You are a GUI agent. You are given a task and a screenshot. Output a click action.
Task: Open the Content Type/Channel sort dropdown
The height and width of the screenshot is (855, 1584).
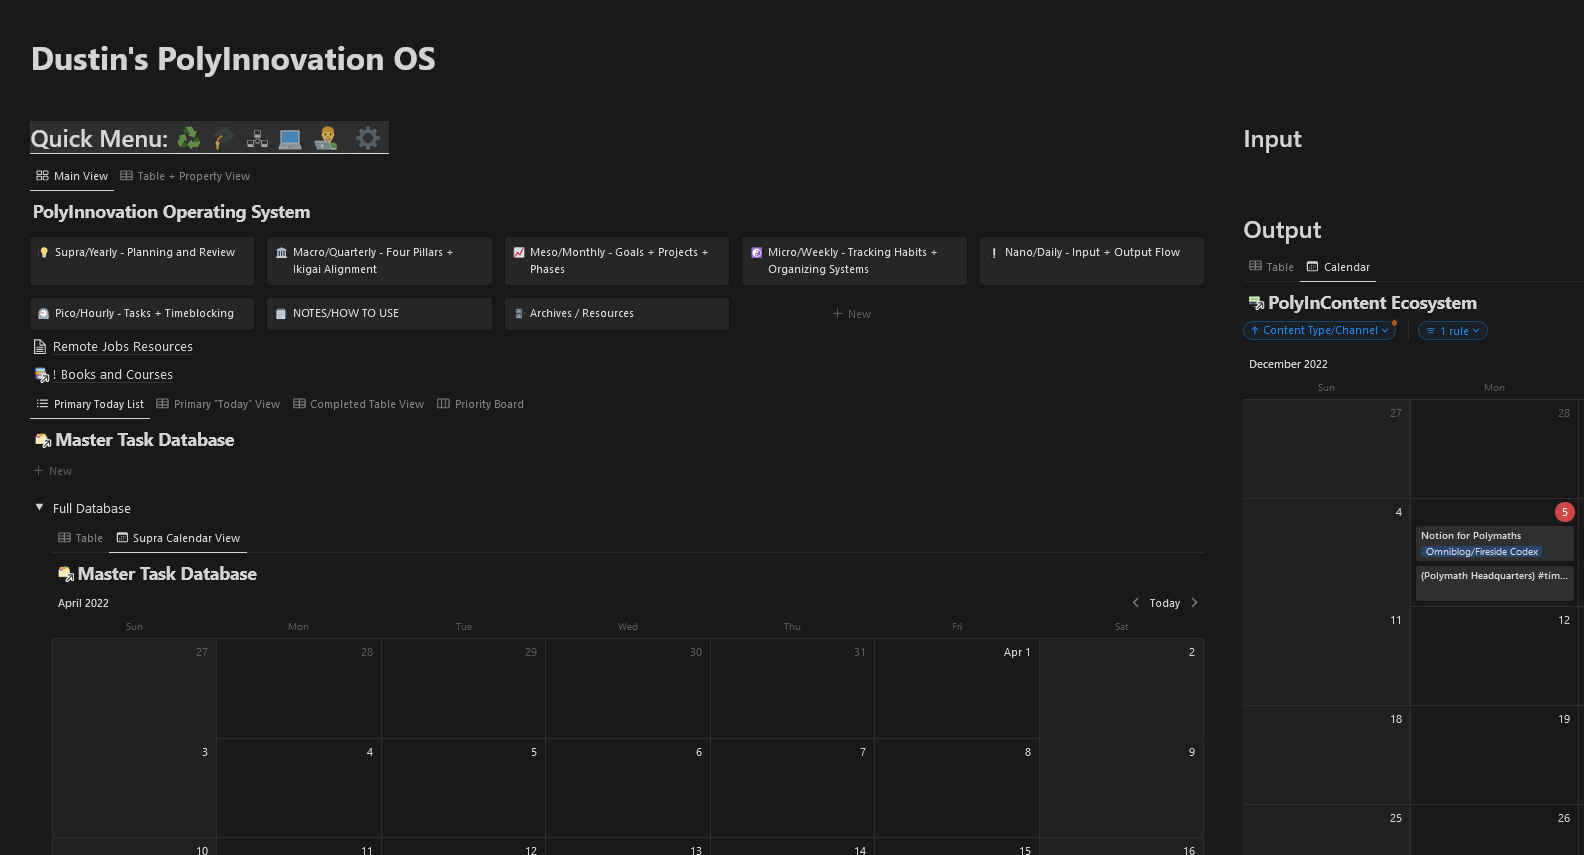coord(1319,331)
